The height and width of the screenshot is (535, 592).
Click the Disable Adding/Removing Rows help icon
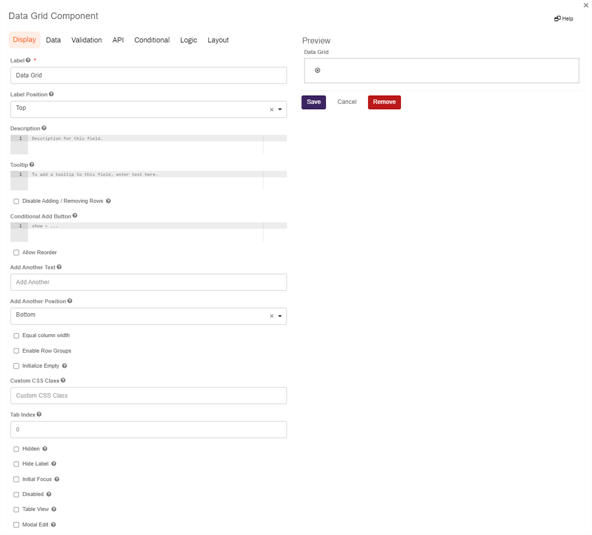pos(108,201)
